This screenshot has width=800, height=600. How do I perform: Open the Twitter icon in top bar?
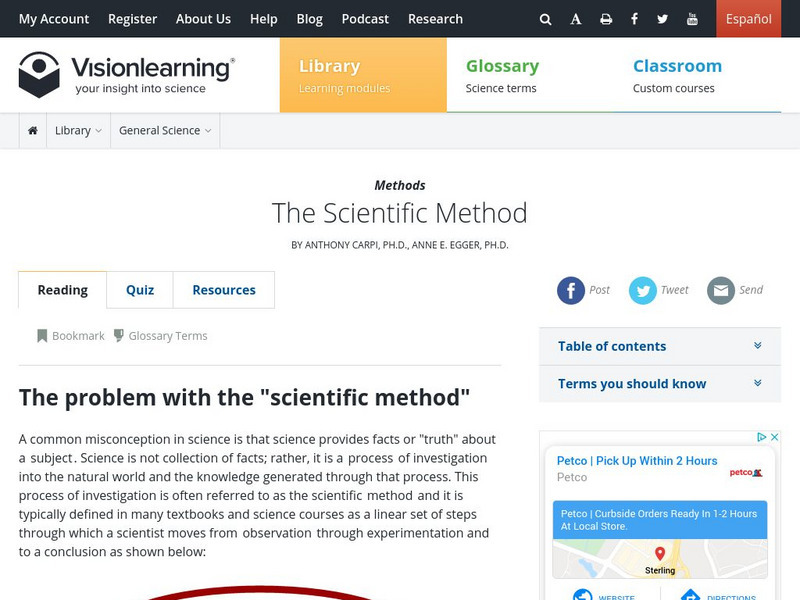[663, 19]
